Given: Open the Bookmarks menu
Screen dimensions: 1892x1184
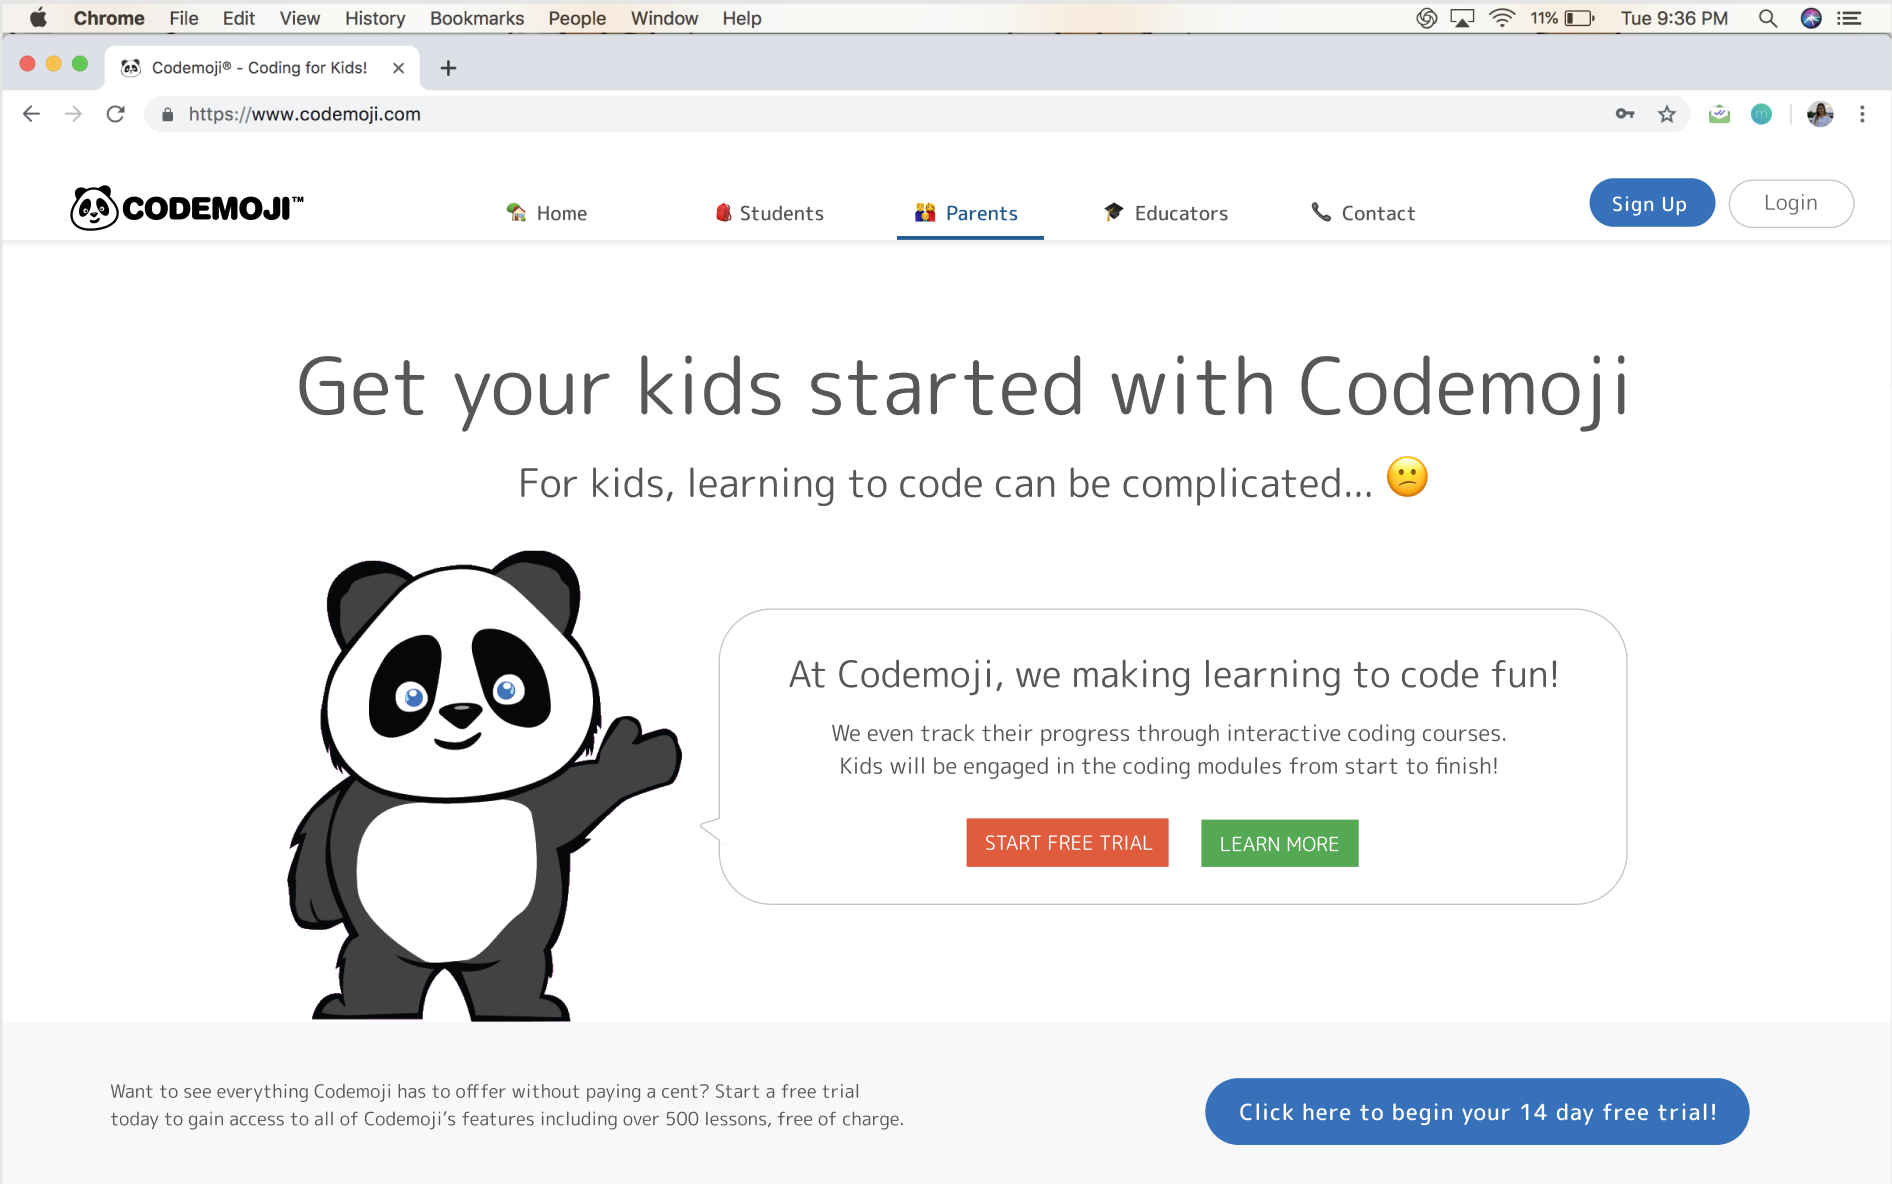Looking at the screenshot, I should pyautogui.click(x=476, y=17).
